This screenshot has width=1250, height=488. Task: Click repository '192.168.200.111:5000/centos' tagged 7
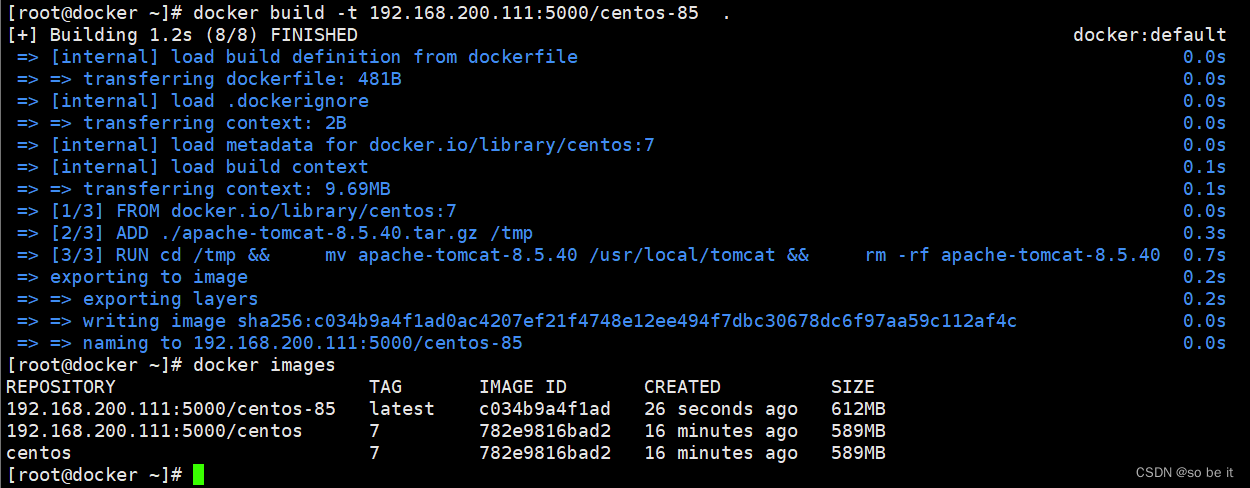coord(154,431)
